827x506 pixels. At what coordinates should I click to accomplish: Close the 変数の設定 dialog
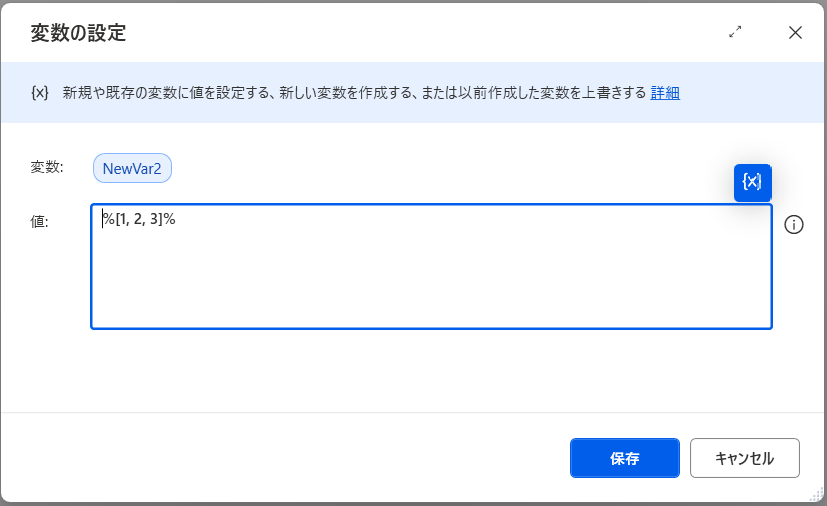coord(795,32)
